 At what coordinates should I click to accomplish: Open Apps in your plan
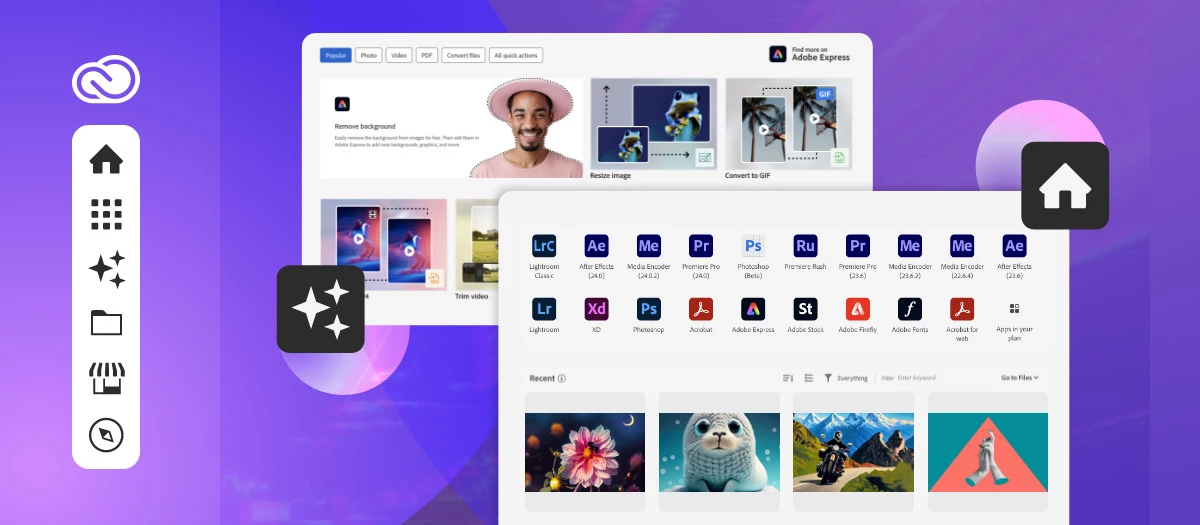click(x=1014, y=309)
